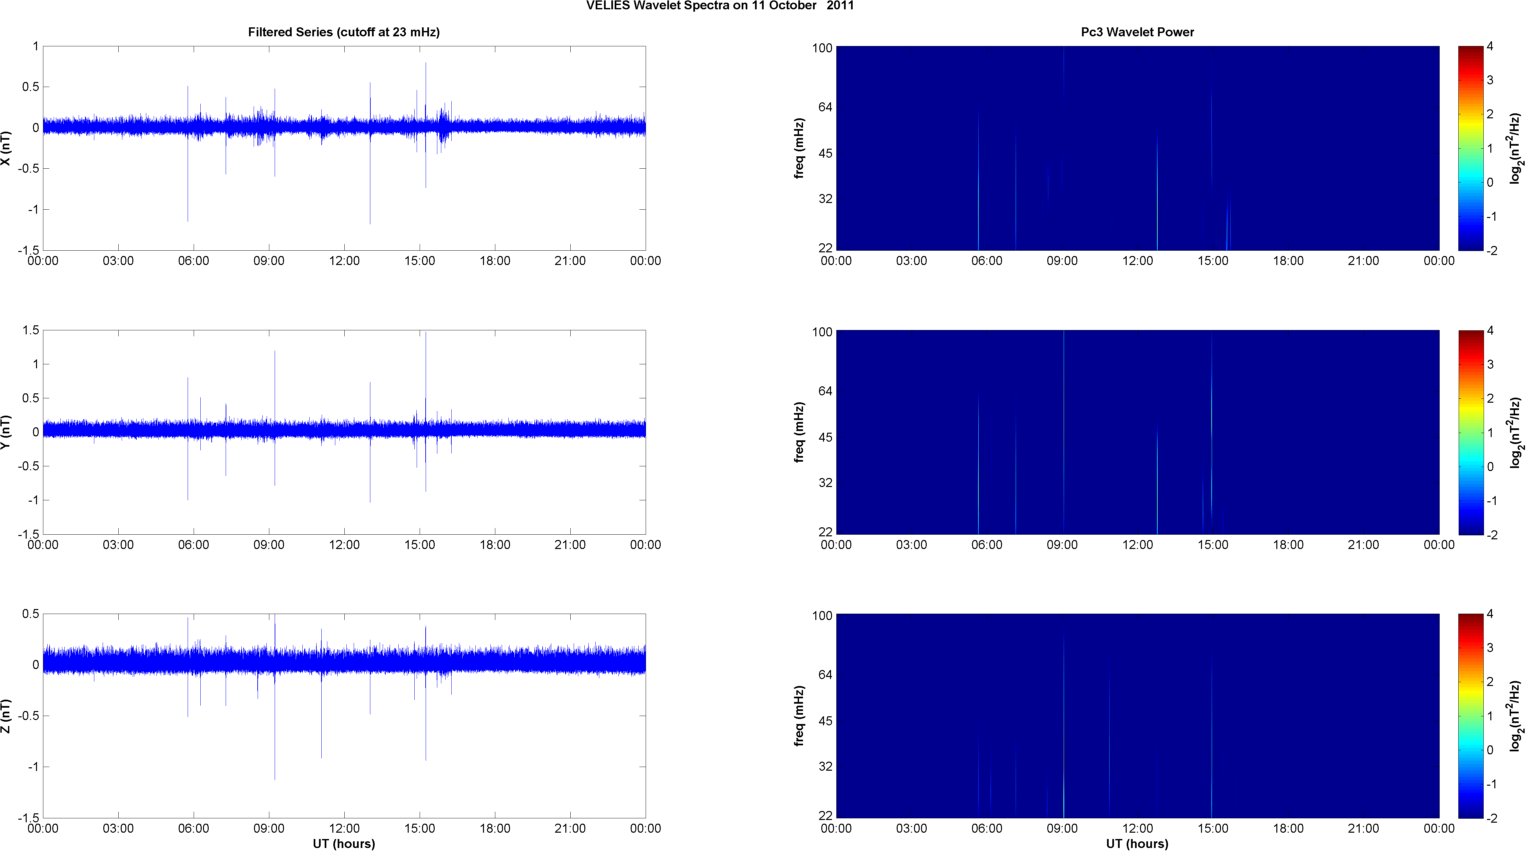Click log2(nT²/Hz) label beside bottom color bar
Viewport: 1526px width, 851px height.
click(x=1516, y=716)
